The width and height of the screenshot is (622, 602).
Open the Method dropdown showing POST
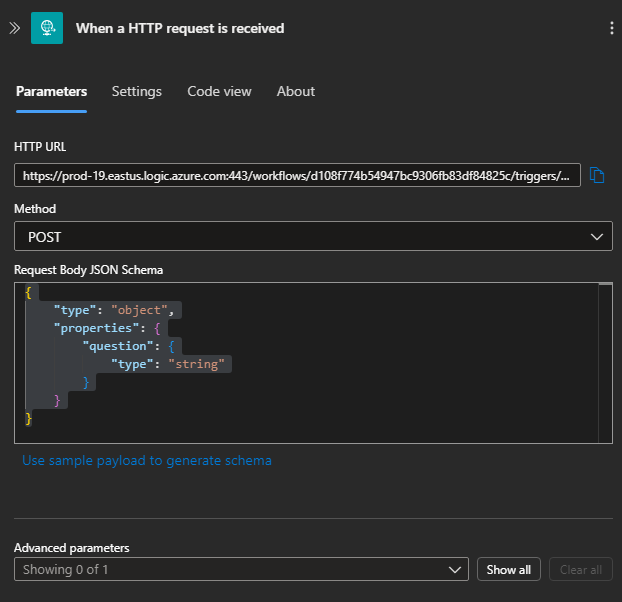pyautogui.click(x=313, y=236)
